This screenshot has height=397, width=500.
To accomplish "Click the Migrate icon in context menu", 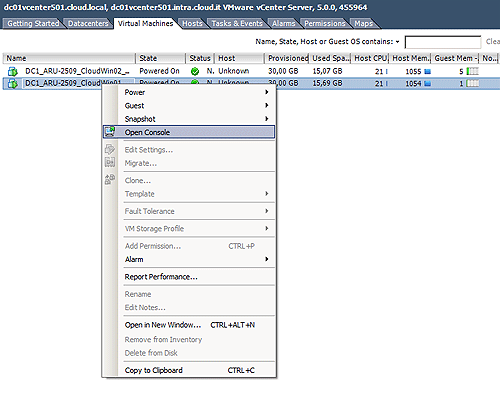I will click(110, 163).
